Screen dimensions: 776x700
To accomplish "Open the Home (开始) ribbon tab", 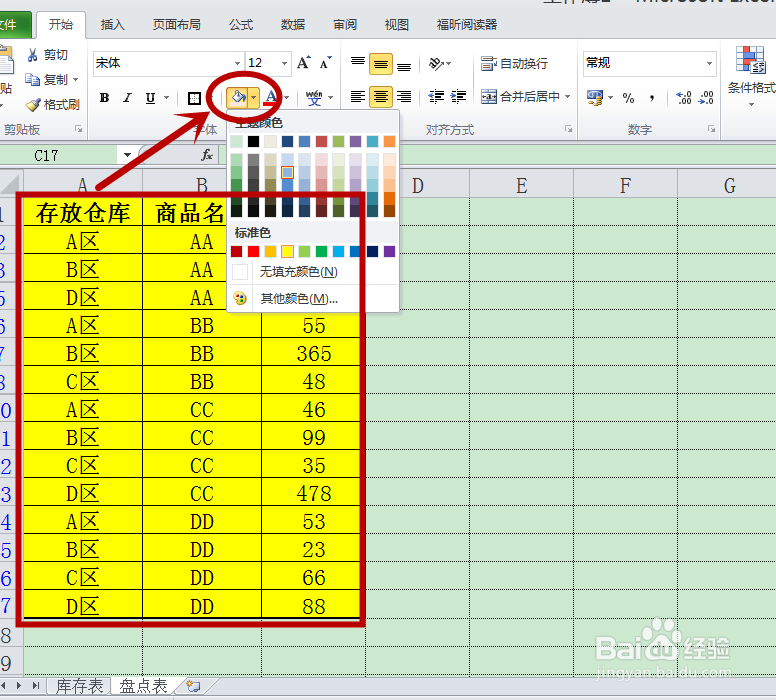I will [61, 25].
